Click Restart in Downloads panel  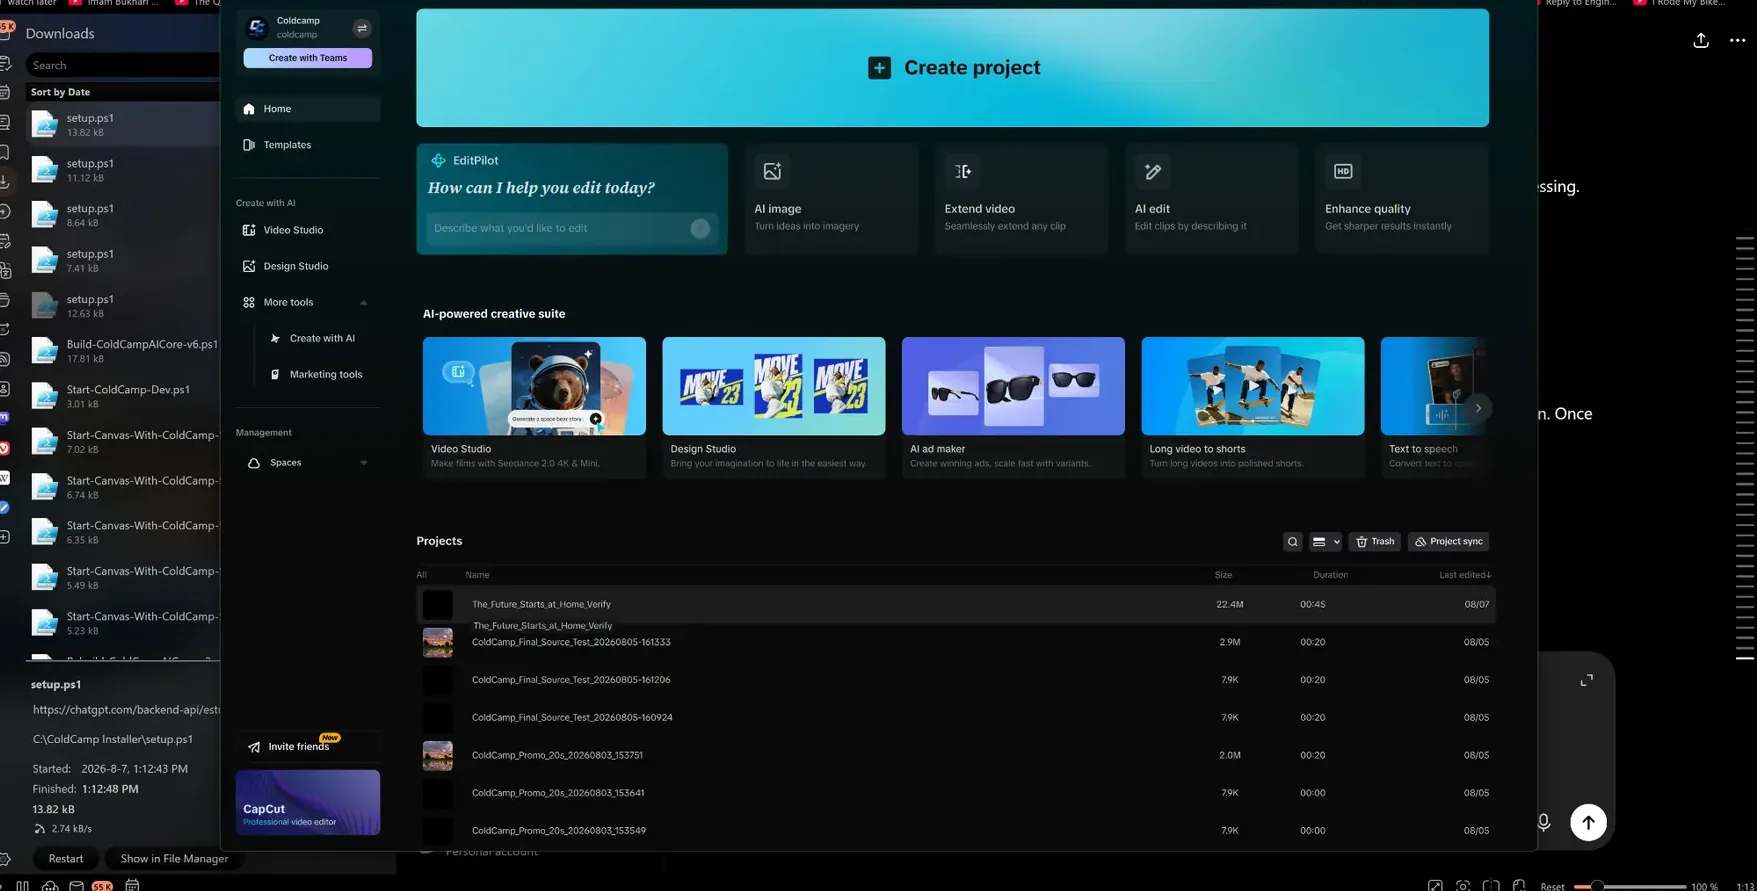(66, 859)
